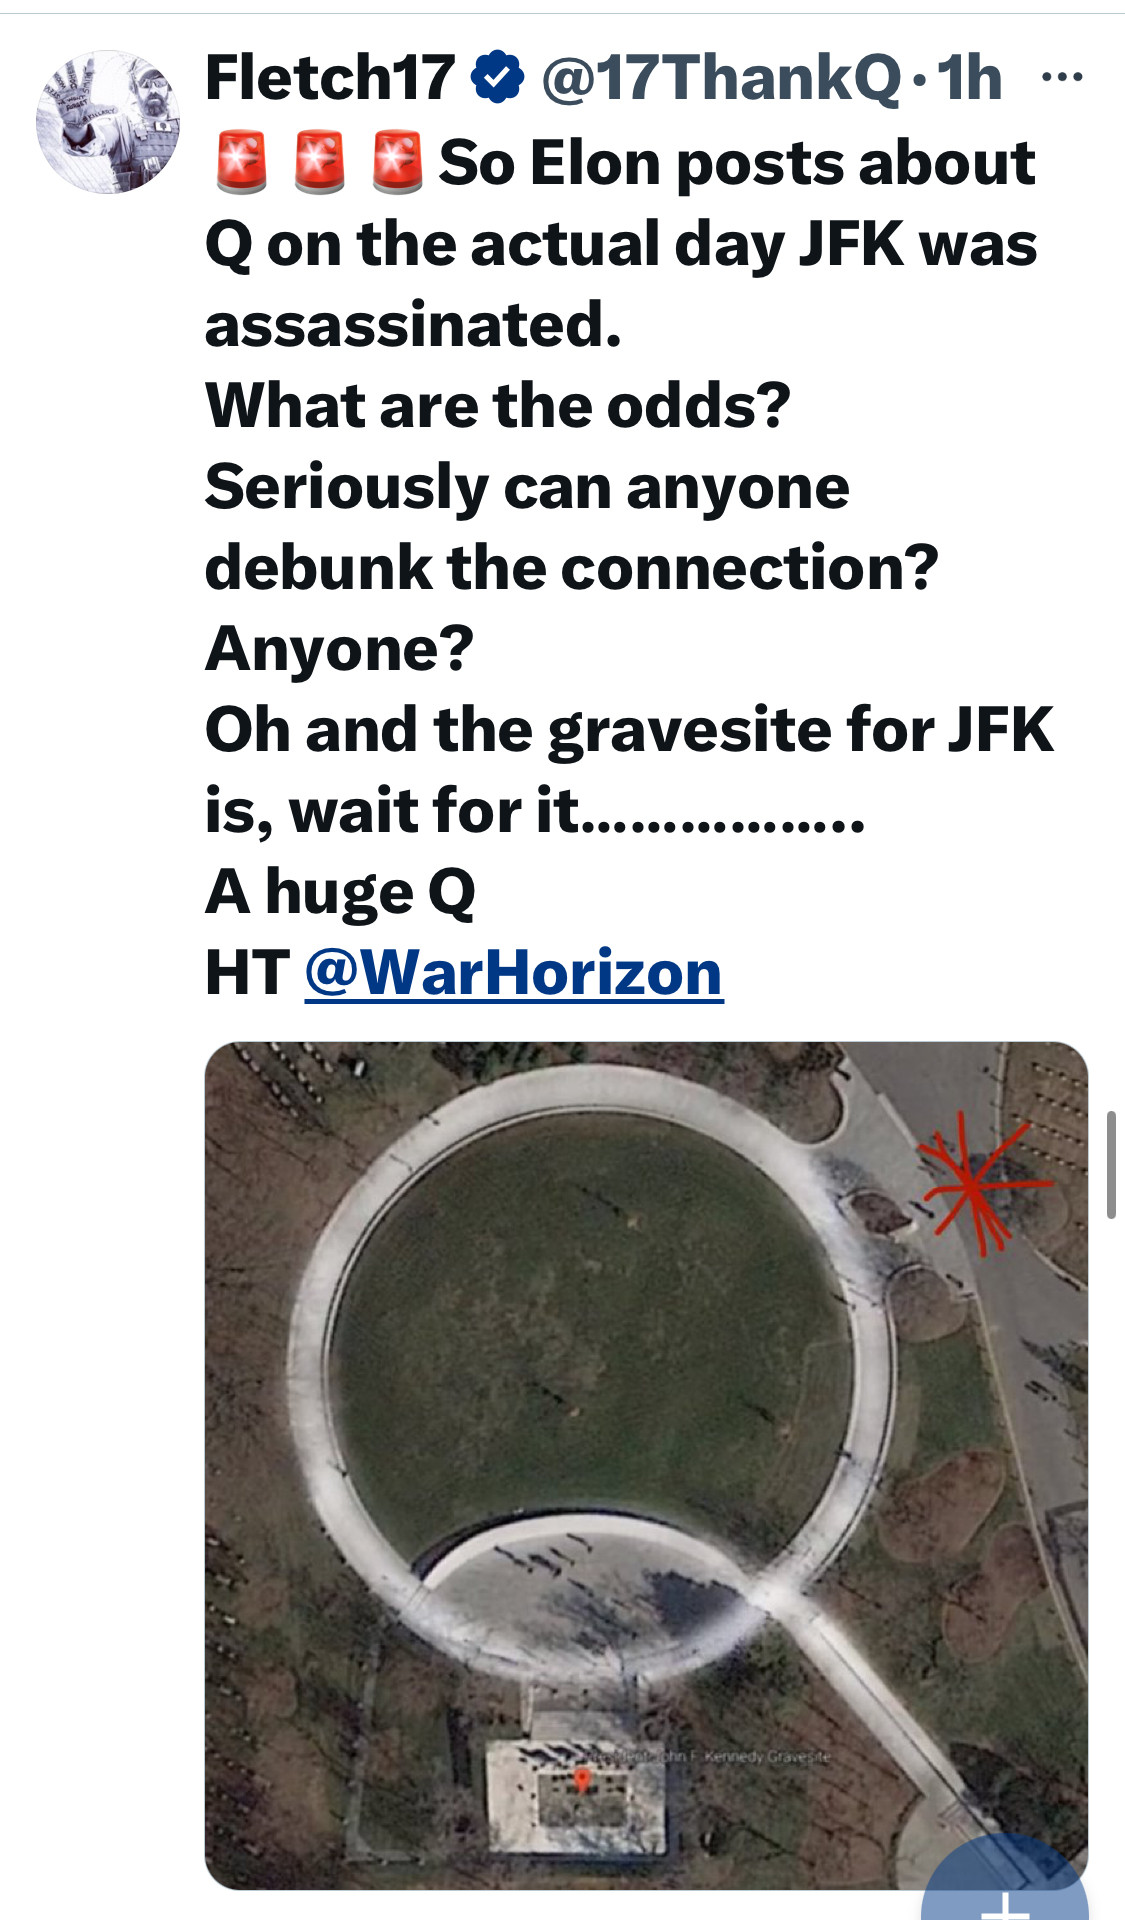This screenshot has width=1125, height=1920.
Task: Click the first red siren emoji
Action: click(241, 162)
